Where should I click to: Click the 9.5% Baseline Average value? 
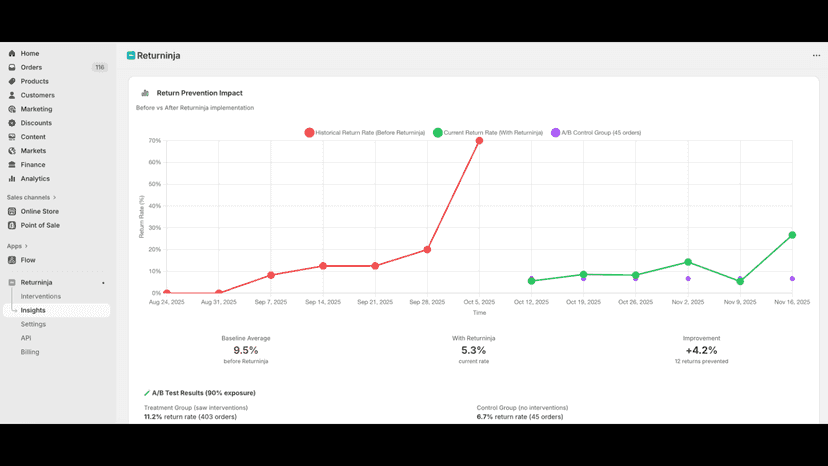246,350
